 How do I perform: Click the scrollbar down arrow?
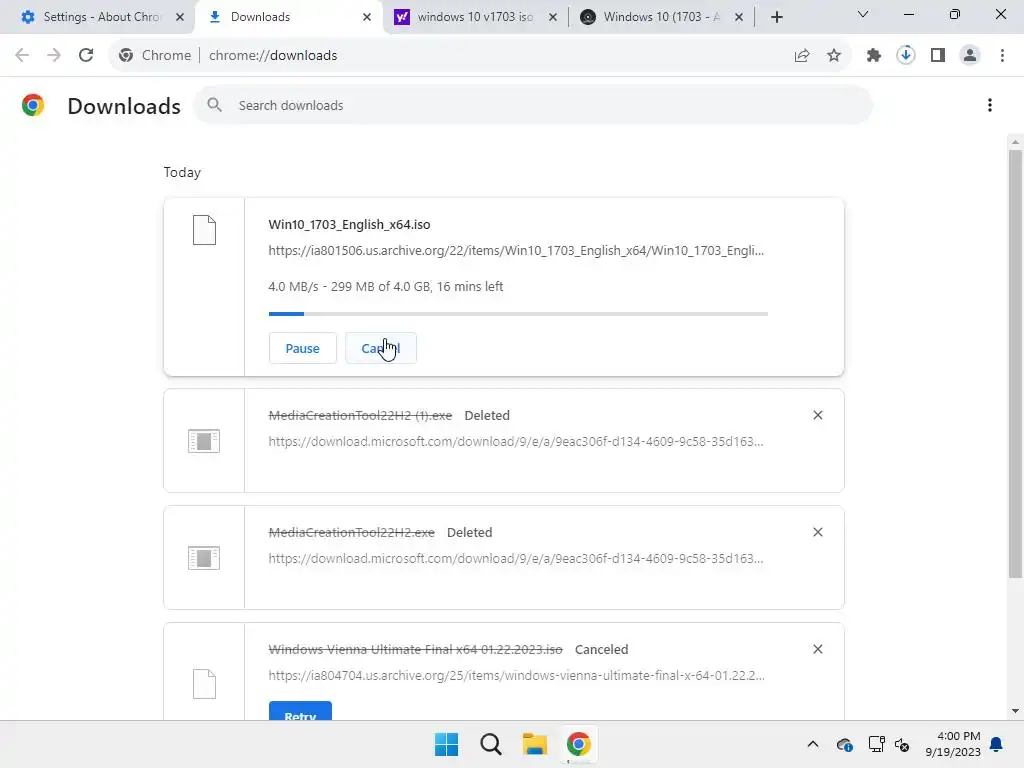click(x=1015, y=711)
